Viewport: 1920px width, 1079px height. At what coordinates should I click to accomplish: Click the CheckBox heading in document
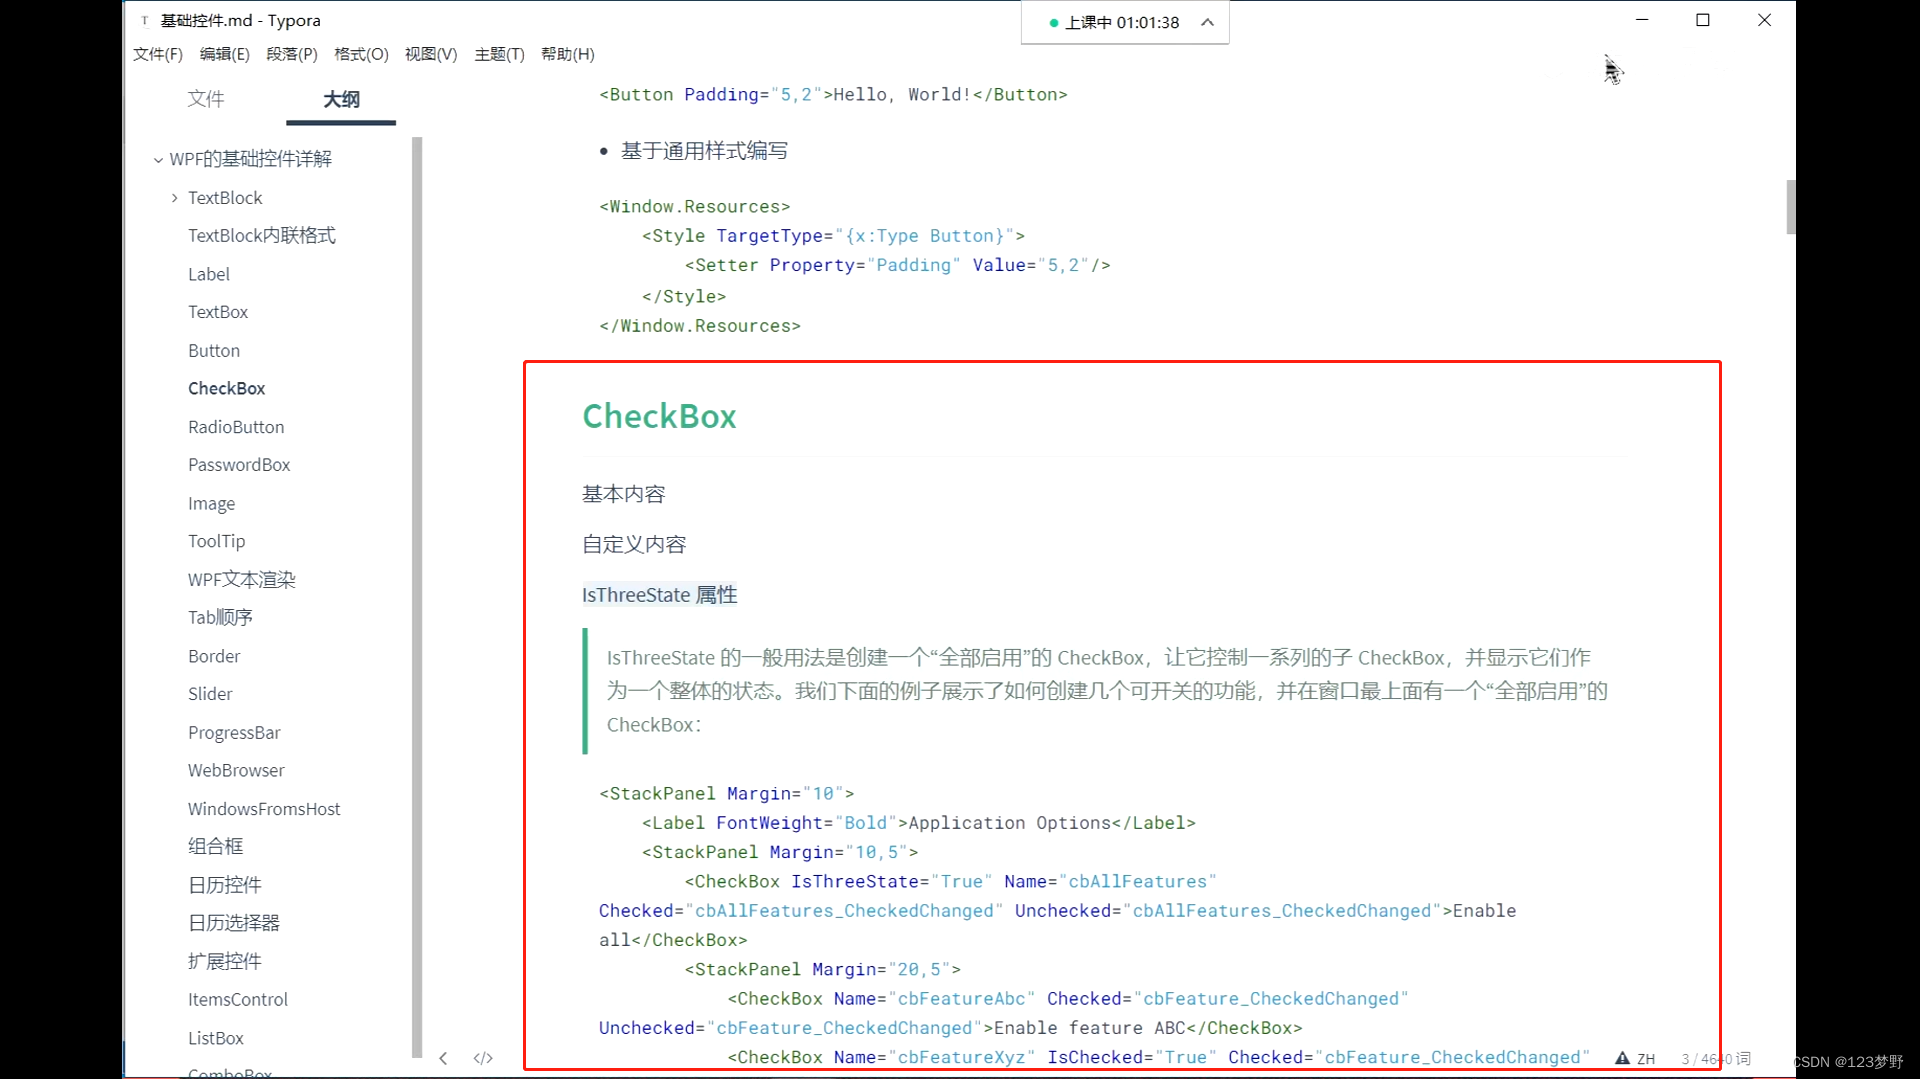659,416
